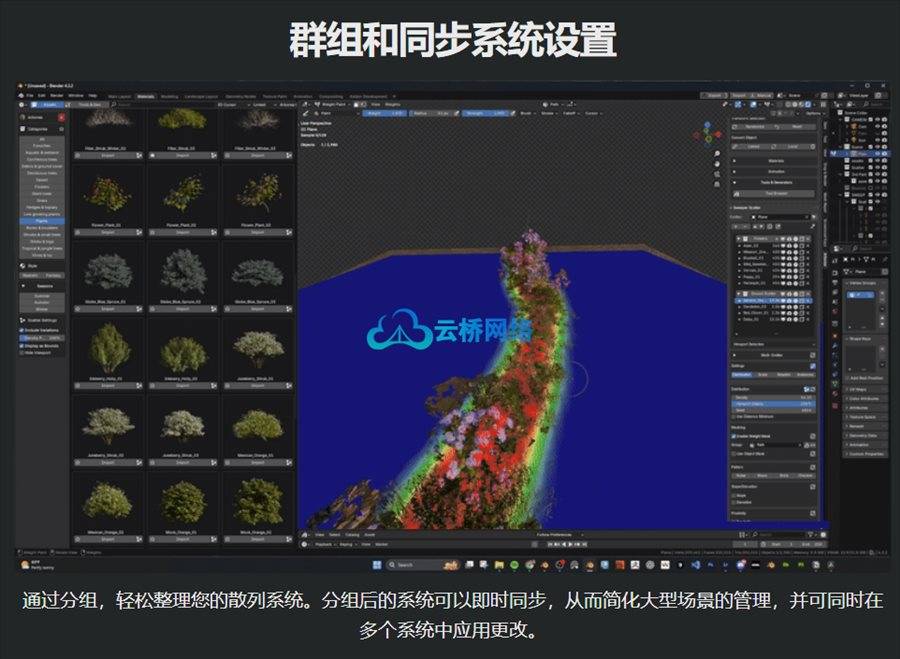Switch to the Modeling workspace tab
The width and height of the screenshot is (900, 659).
pyautogui.click(x=169, y=96)
